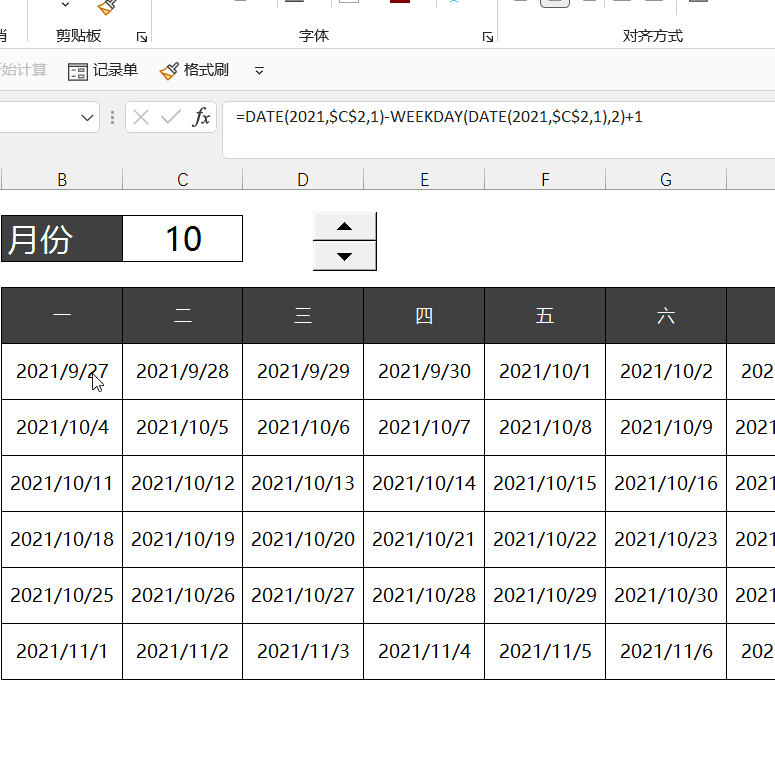Select cell containing 2021/10/14
Viewport: 775px width, 782px height.
[424, 483]
